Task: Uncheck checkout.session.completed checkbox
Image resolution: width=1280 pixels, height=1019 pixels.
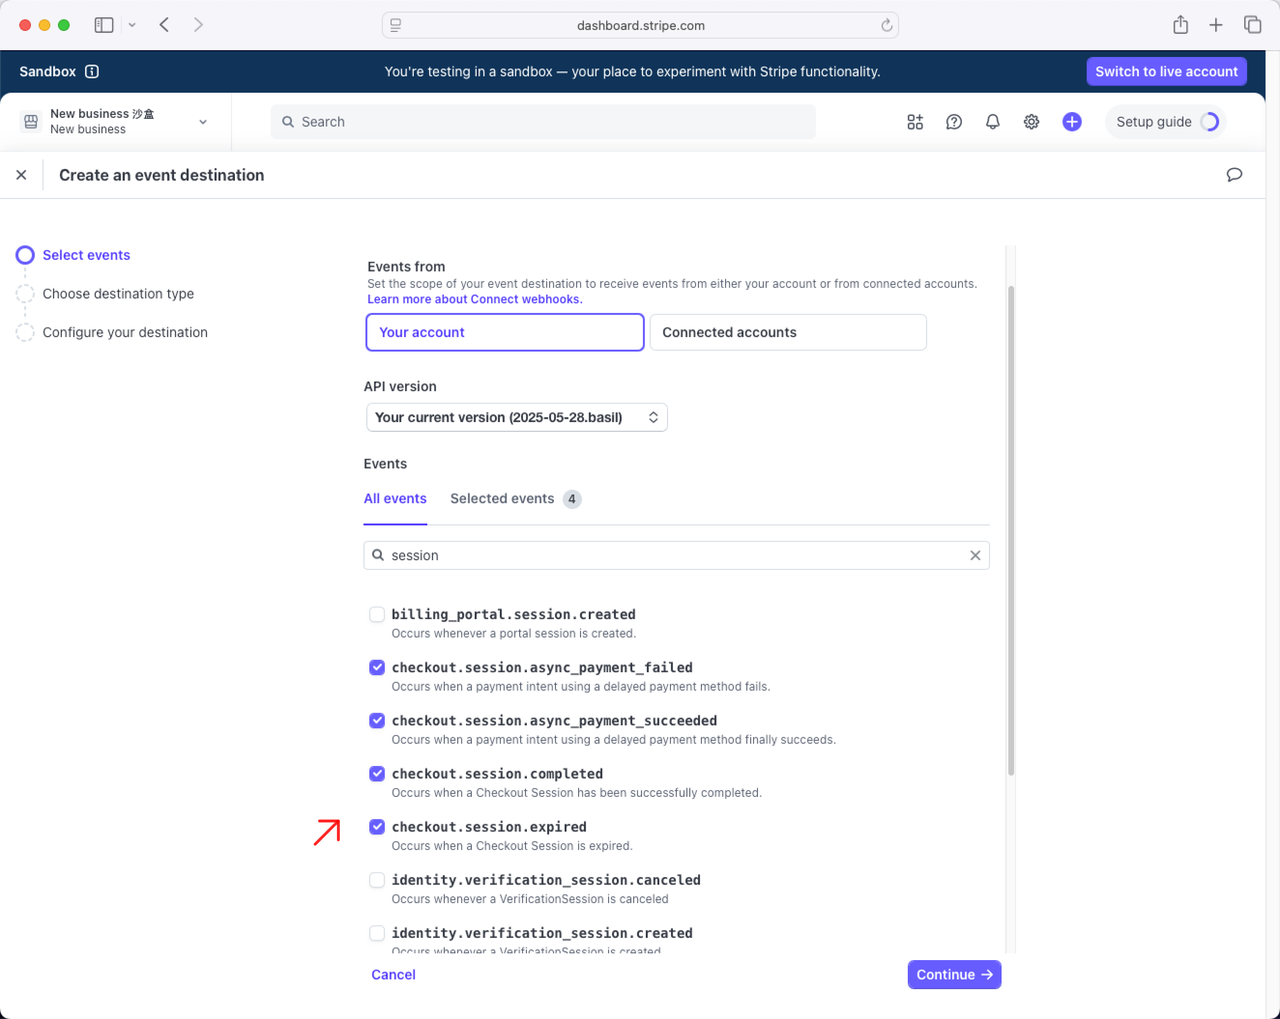Action: 377,773
